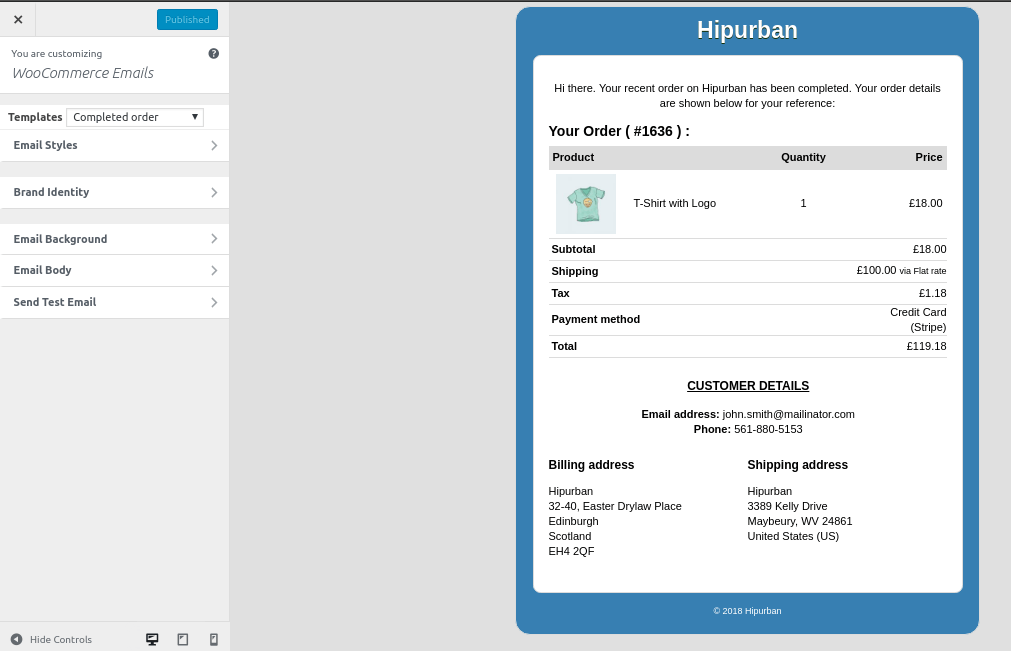This screenshot has width=1011, height=651.
Task: Click the CUSTOMER DETAILS heading
Action: (x=748, y=386)
